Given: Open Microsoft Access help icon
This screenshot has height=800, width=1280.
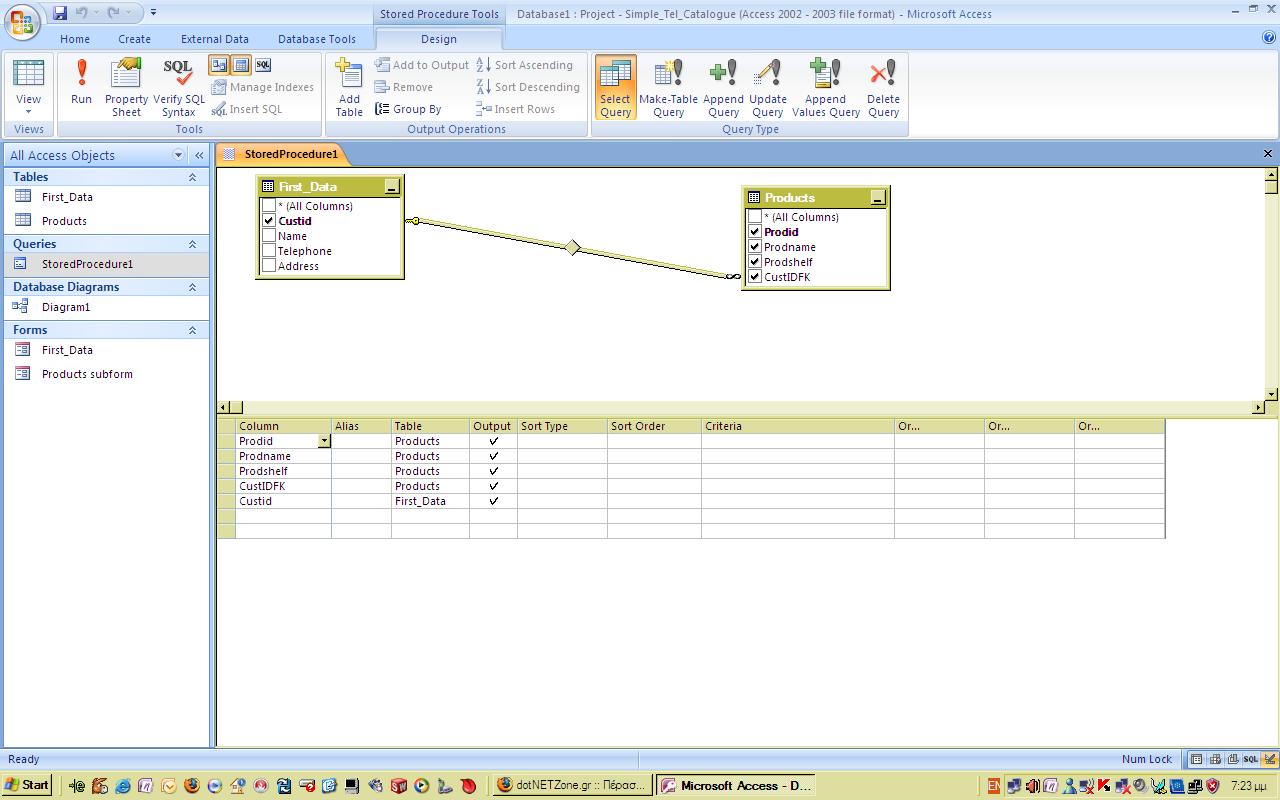Looking at the screenshot, I should tap(1269, 38).
